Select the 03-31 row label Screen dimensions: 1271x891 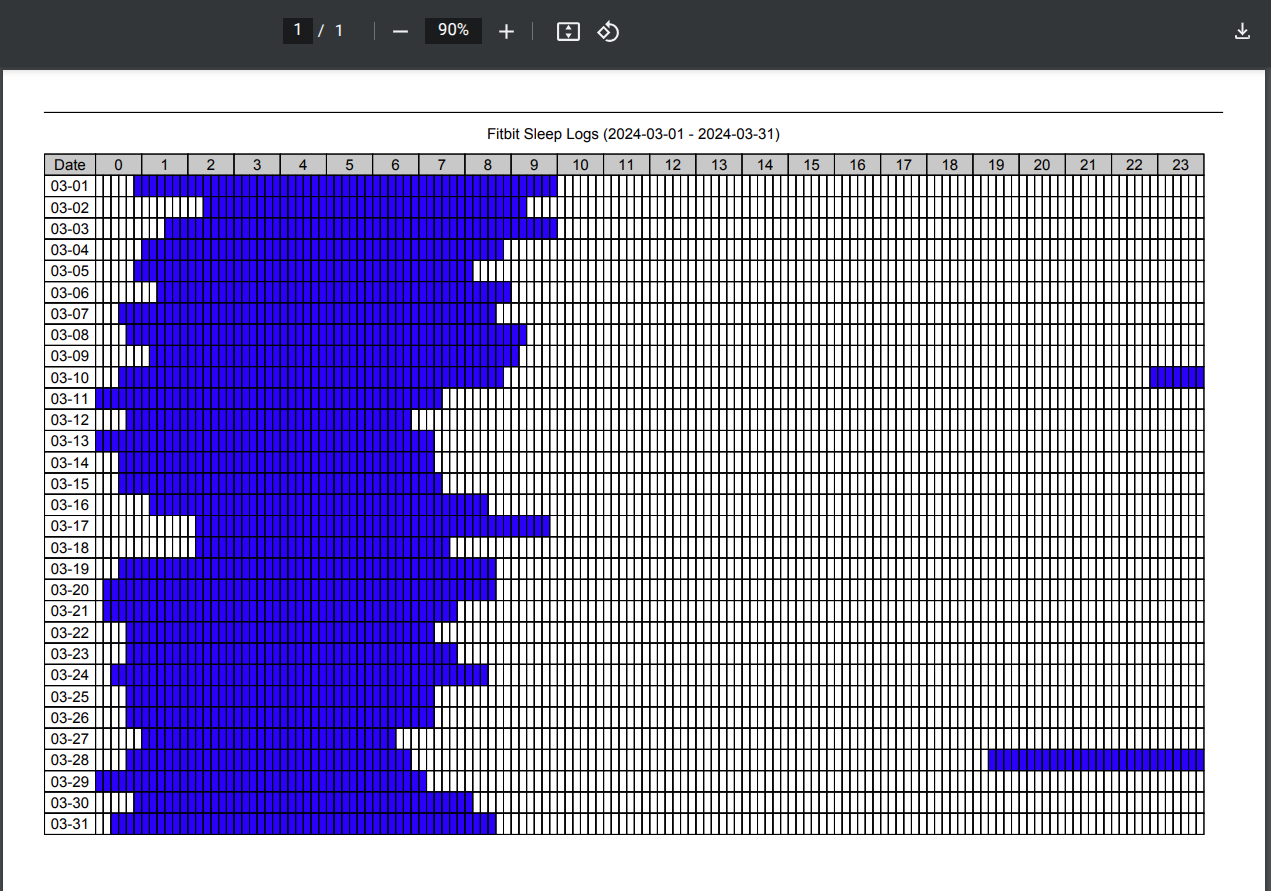point(69,824)
